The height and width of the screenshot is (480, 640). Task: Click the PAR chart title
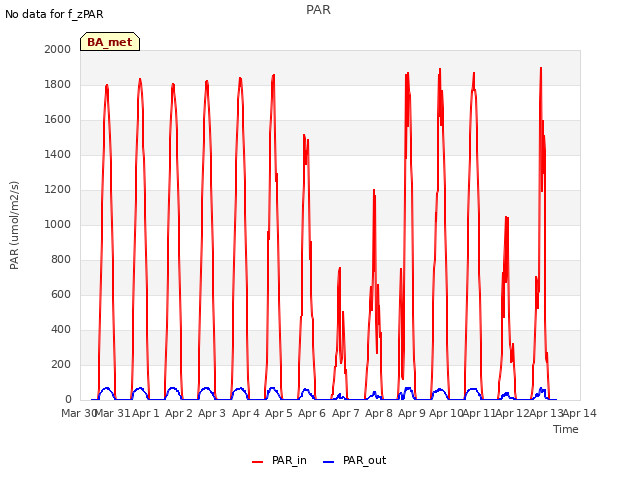tap(318, 10)
